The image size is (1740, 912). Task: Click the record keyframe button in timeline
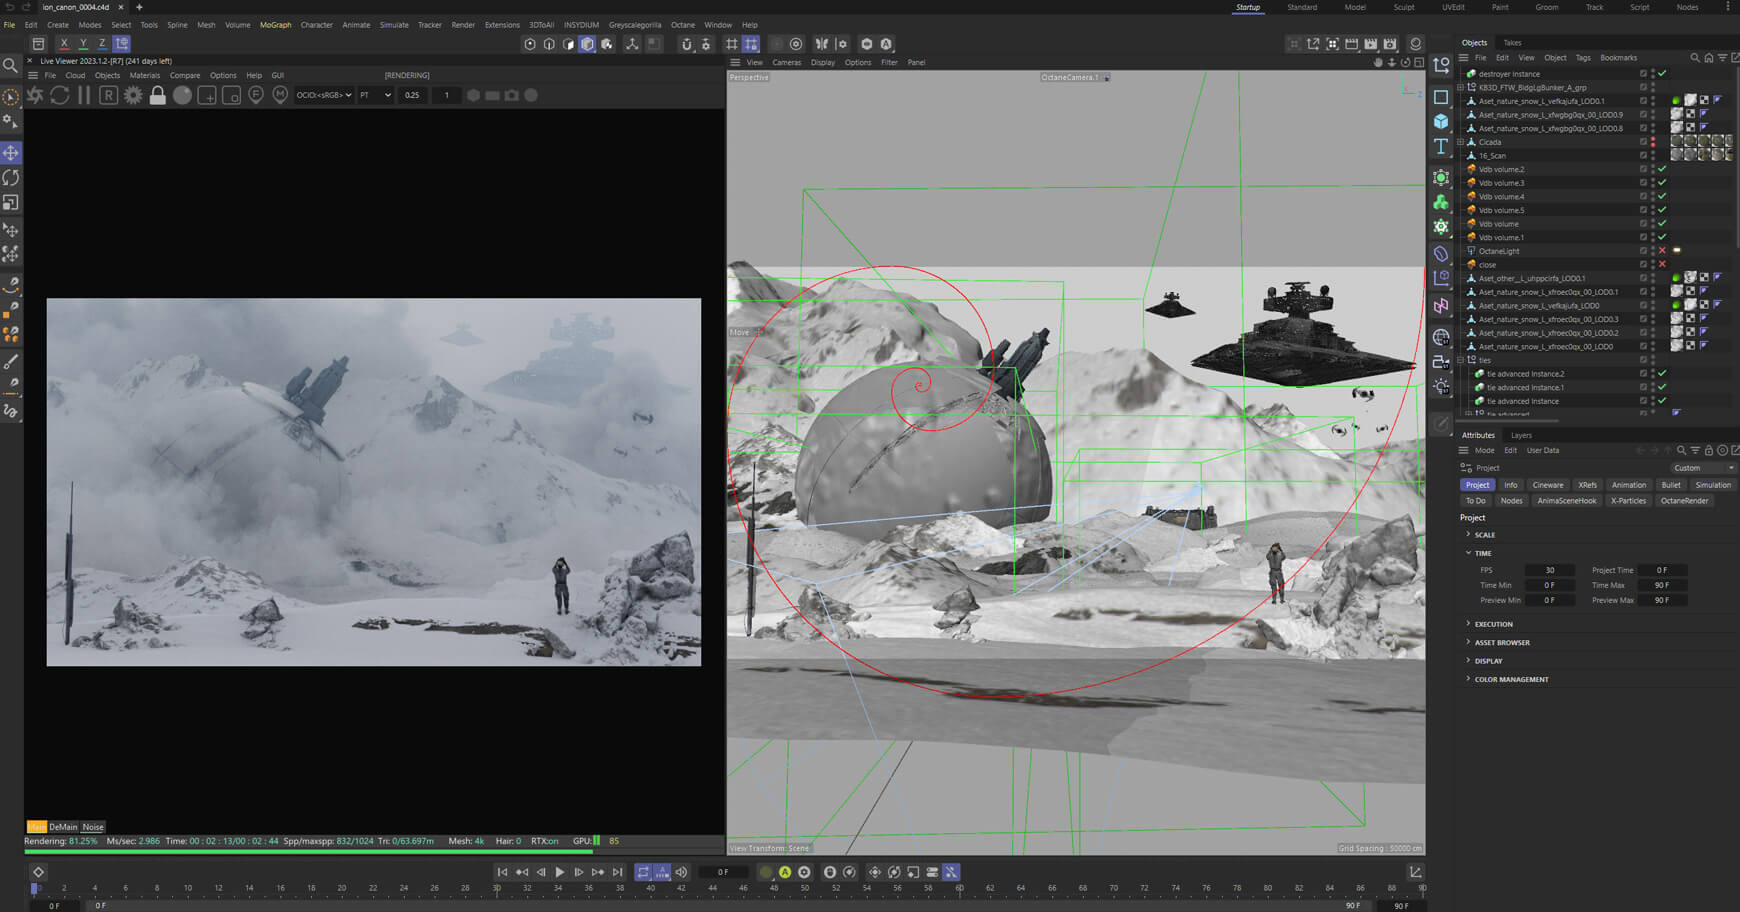(x=766, y=872)
